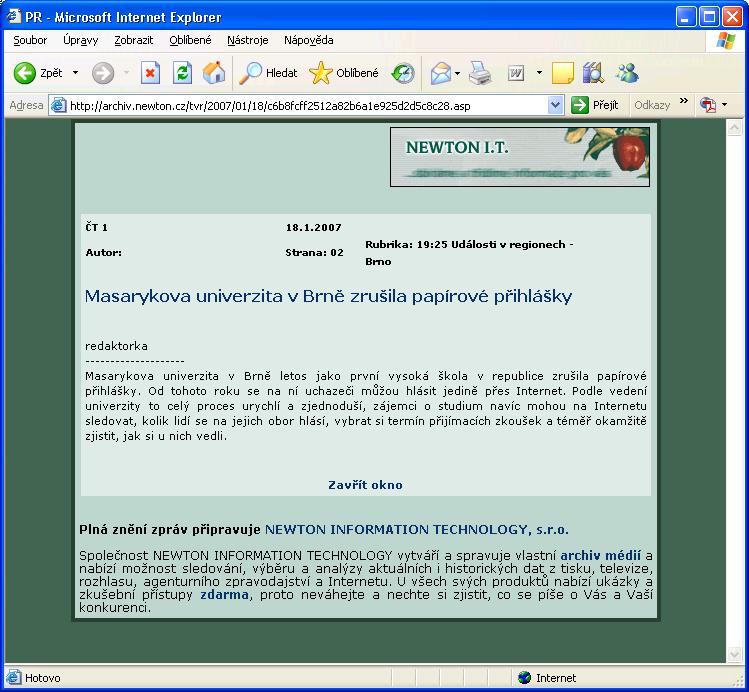Open NEWTON INFORMATION TECHNOLOGY, s.r.o. link

(x=417, y=530)
